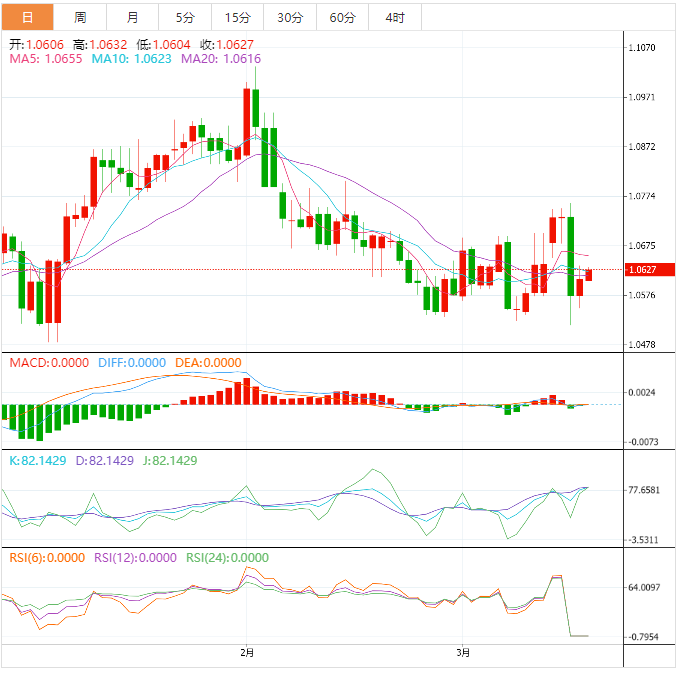Open the 月 monthly chart tab
Screen dimensions: 681x677
point(132,17)
